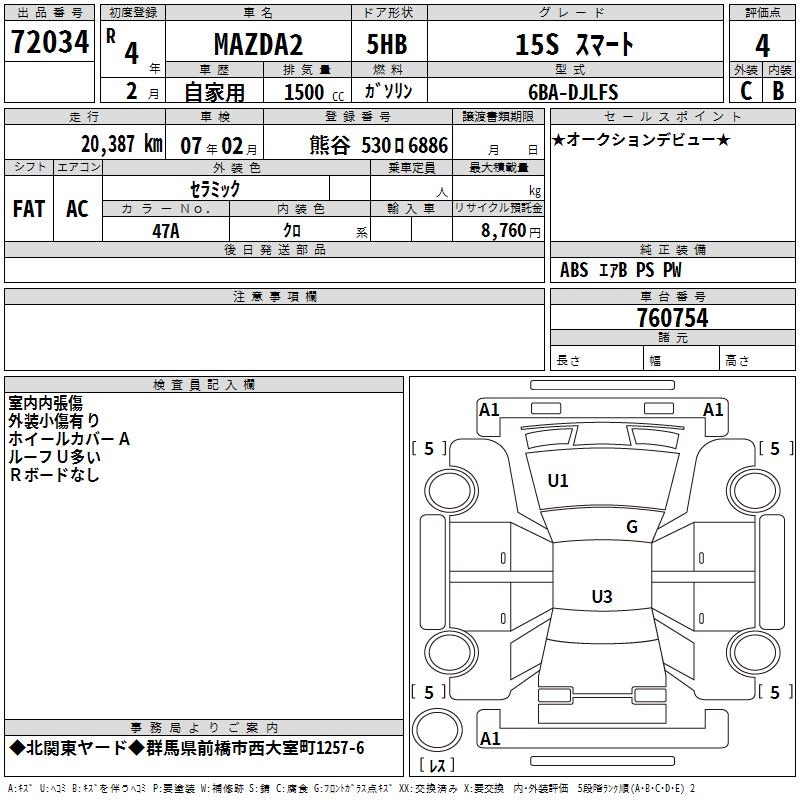Select the exterior color セラミック
This screenshot has width=800, height=800.
click(x=215, y=189)
